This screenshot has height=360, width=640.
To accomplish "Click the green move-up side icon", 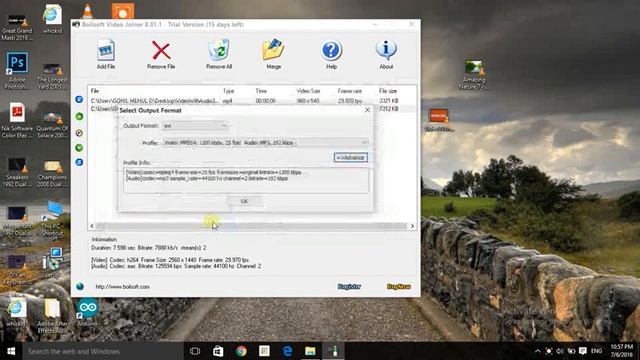I will click(80, 117).
